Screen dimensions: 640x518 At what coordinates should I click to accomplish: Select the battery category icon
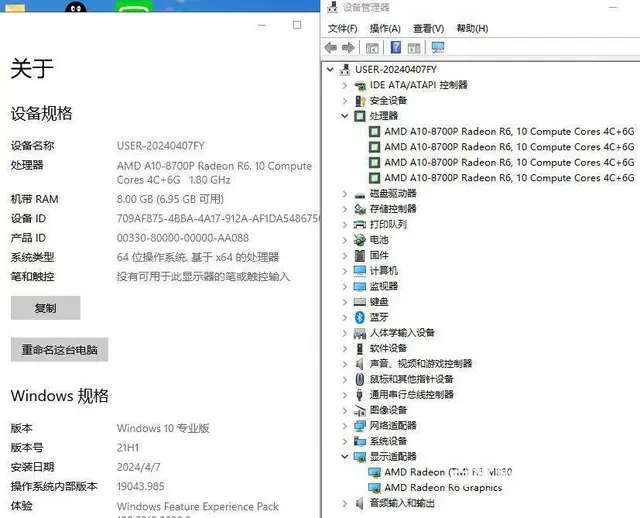(360, 240)
